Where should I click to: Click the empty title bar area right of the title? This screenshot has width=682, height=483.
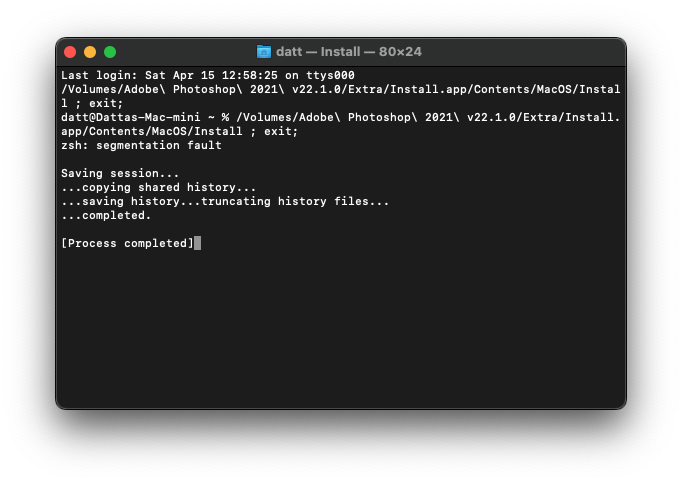point(530,52)
